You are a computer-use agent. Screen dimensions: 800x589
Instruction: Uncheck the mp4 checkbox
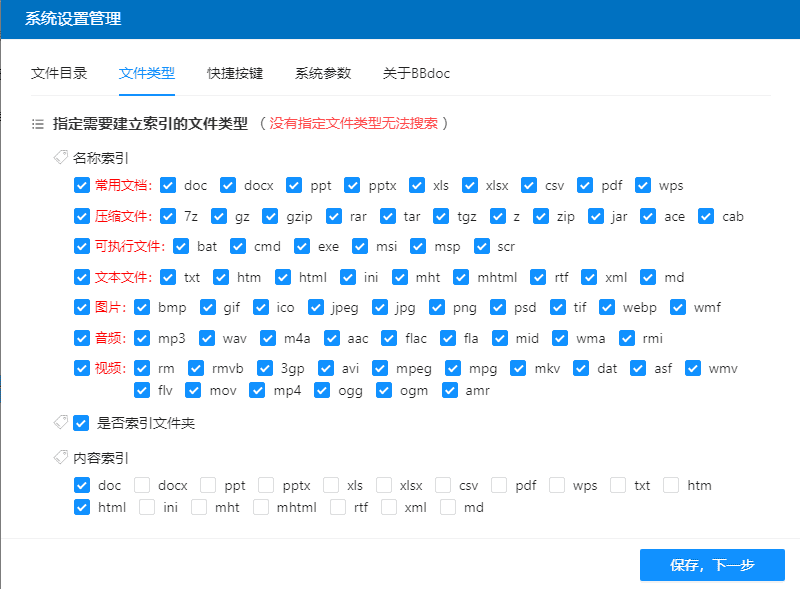257,390
